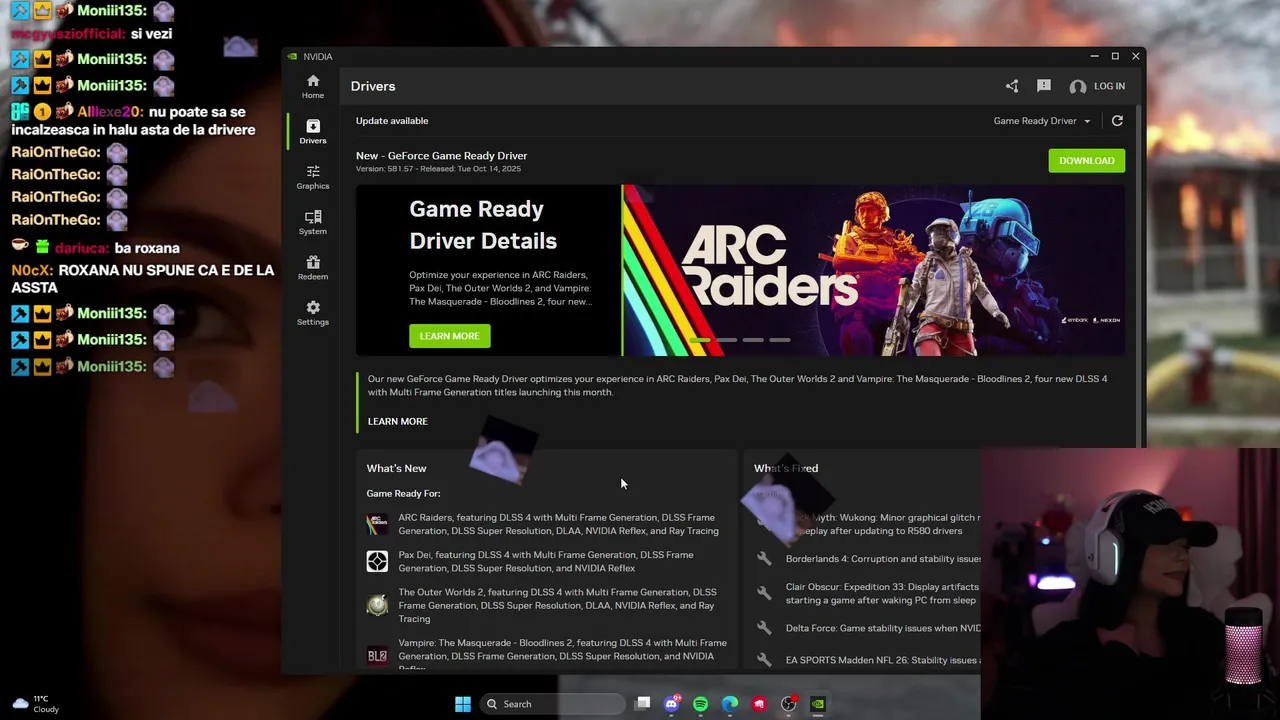Click ARC Raiders DLSS 4 description text

pos(558,524)
